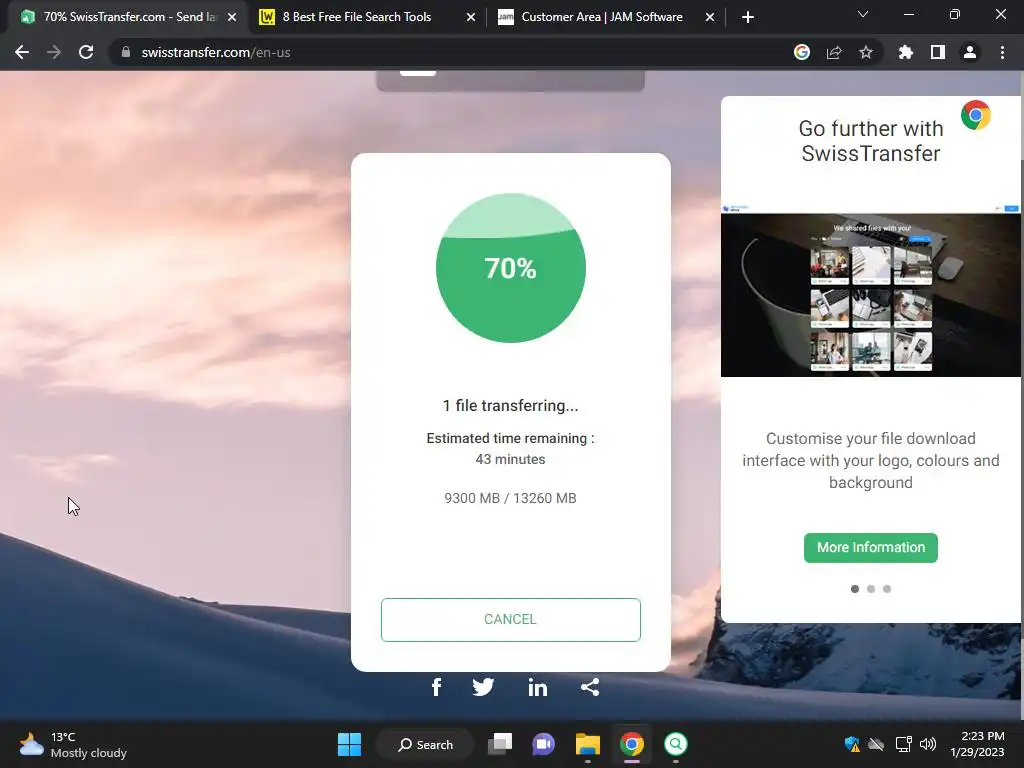
Task: Go back to previous page
Action: (22, 52)
